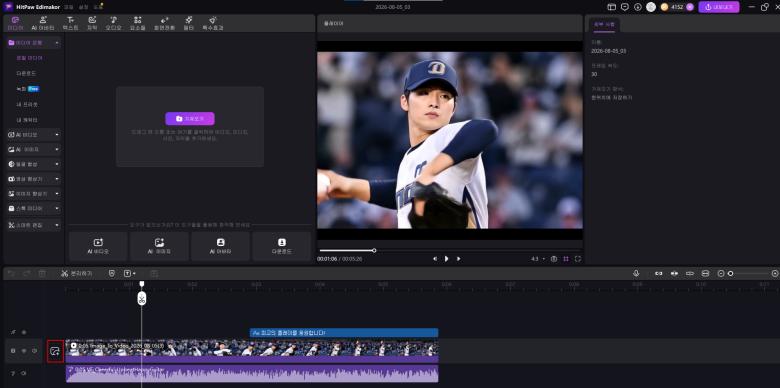This screenshot has width=780, height=388.
Task: Expand the video enhancer sidebar section
Action: point(34,179)
